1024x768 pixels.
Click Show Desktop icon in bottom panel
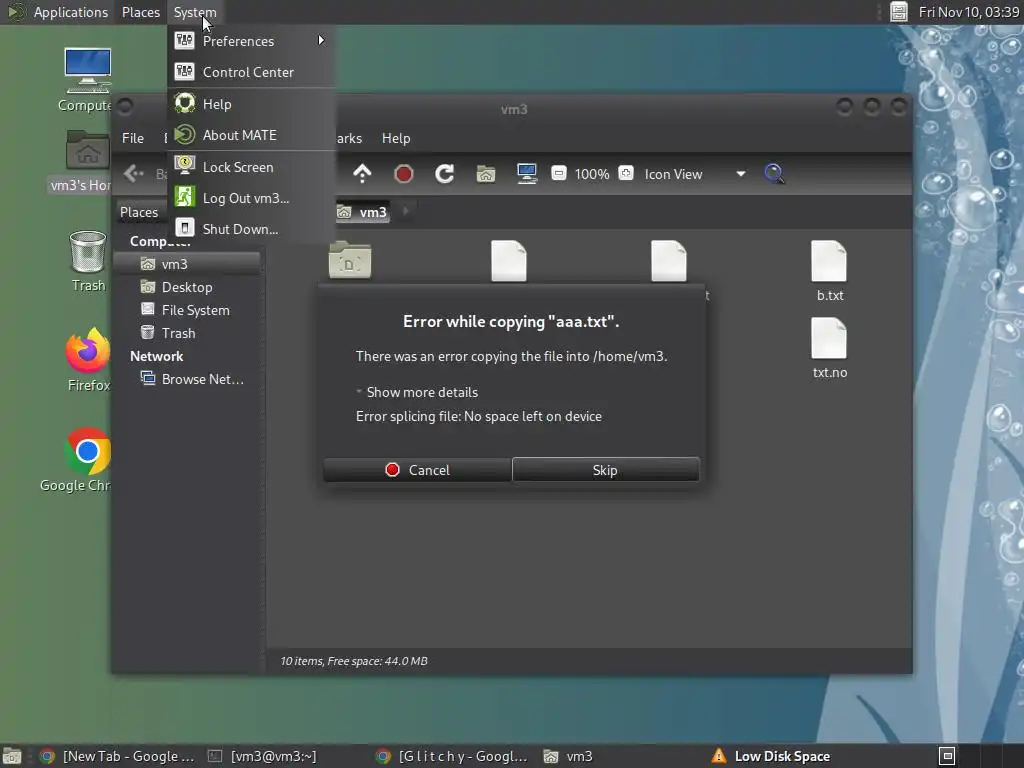tap(12, 756)
